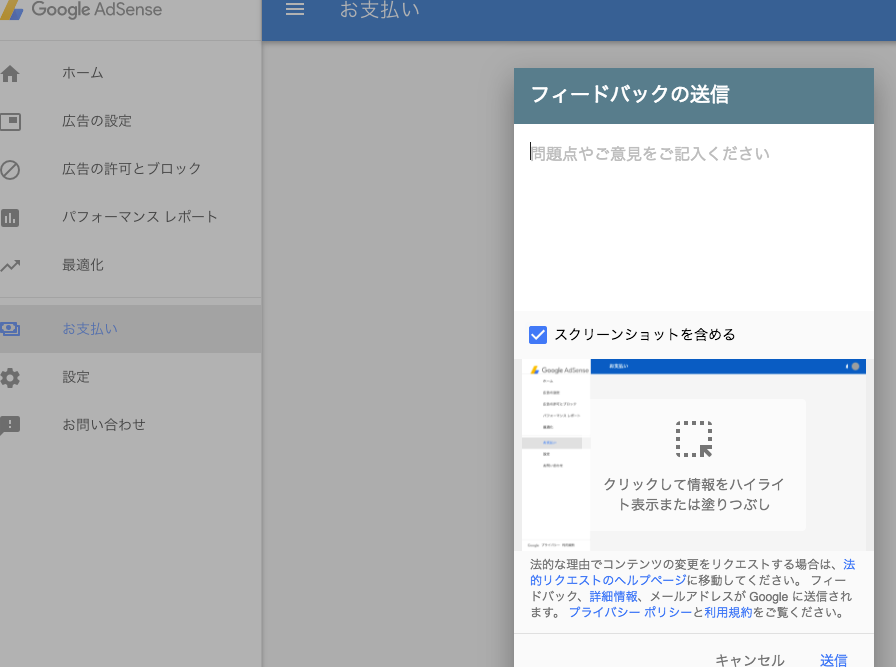Image resolution: width=896 pixels, height=667 pixels.
Task: Click the screenshot preview thumbnail
Action: pyautogui.click(x=694, y=454)
